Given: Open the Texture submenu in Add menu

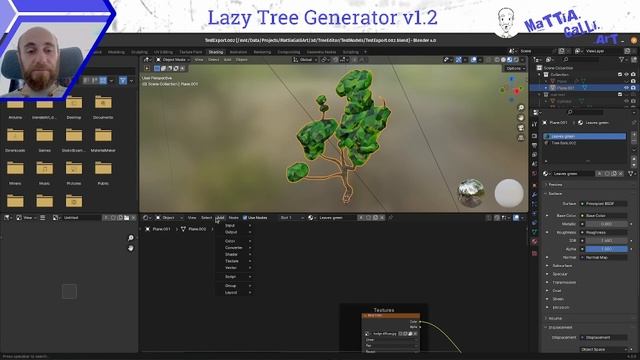Looking at the screenshot, I should (x=234, y=261).
